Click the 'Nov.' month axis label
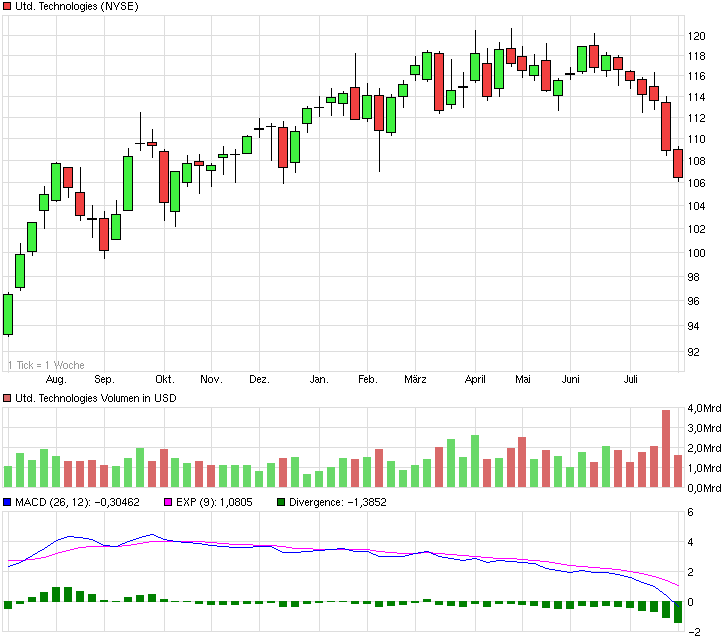Image resolution: width=726 pixels, height=640 pixels. click(212, 380)
